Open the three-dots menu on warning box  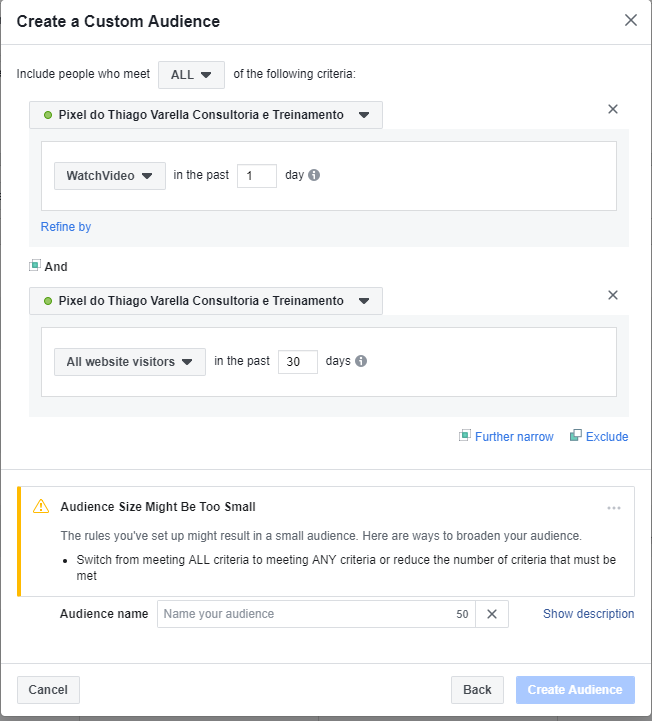614,508
